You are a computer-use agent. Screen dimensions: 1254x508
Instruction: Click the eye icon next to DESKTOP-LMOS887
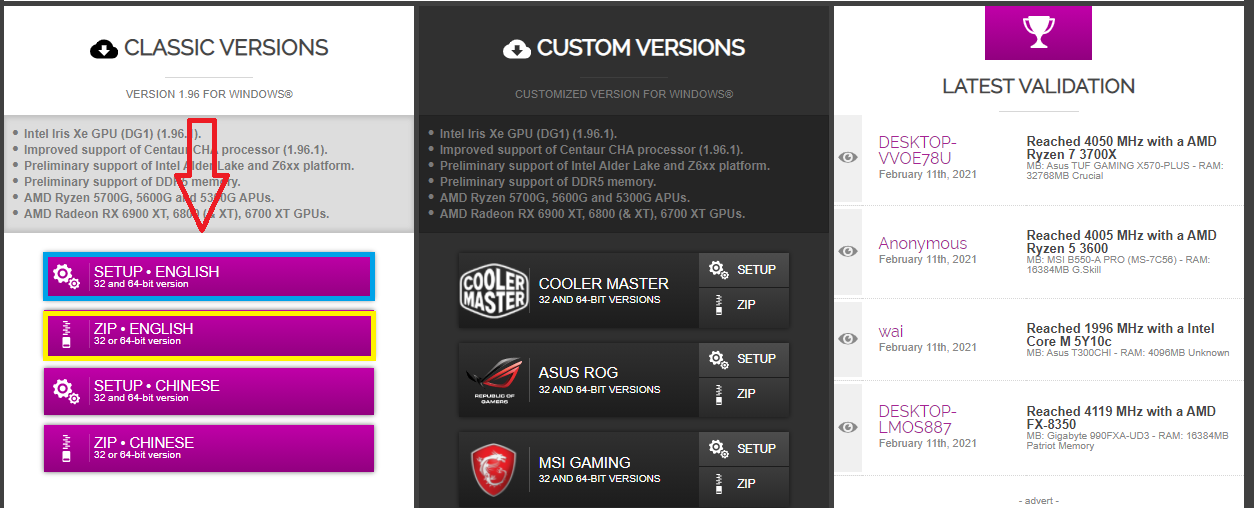tap(848, 427)
